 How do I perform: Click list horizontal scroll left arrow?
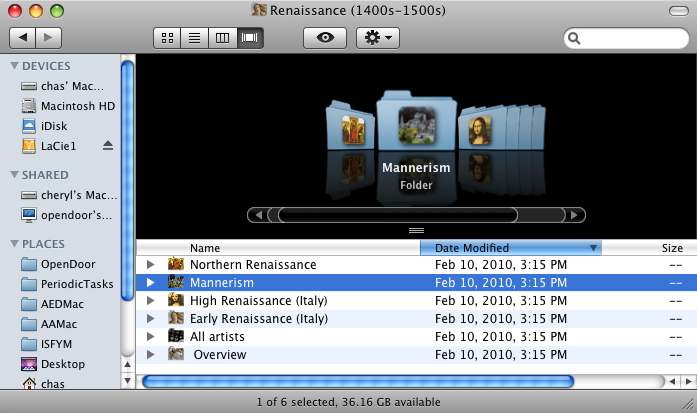[x=672, y=381]
